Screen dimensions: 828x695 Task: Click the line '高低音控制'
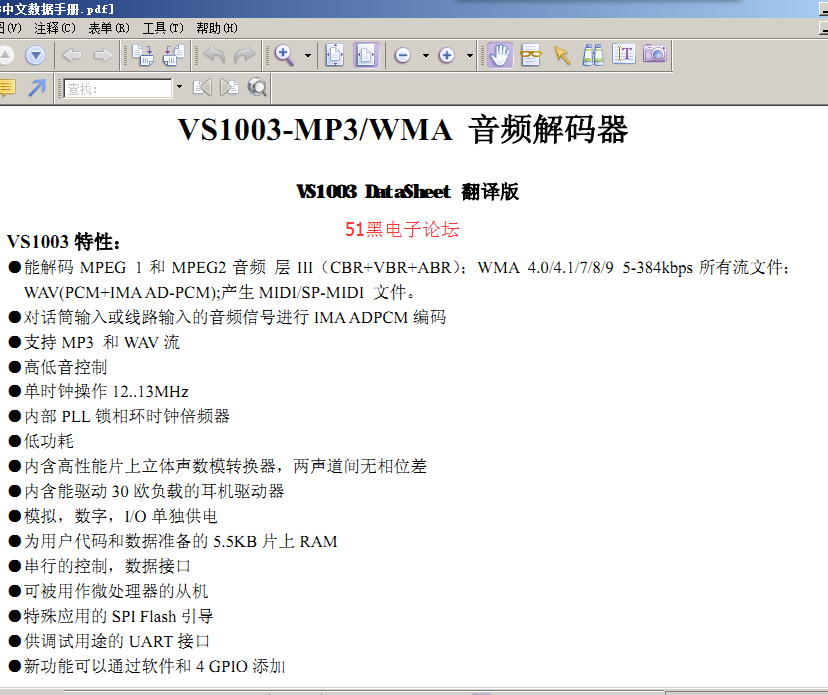65,367
